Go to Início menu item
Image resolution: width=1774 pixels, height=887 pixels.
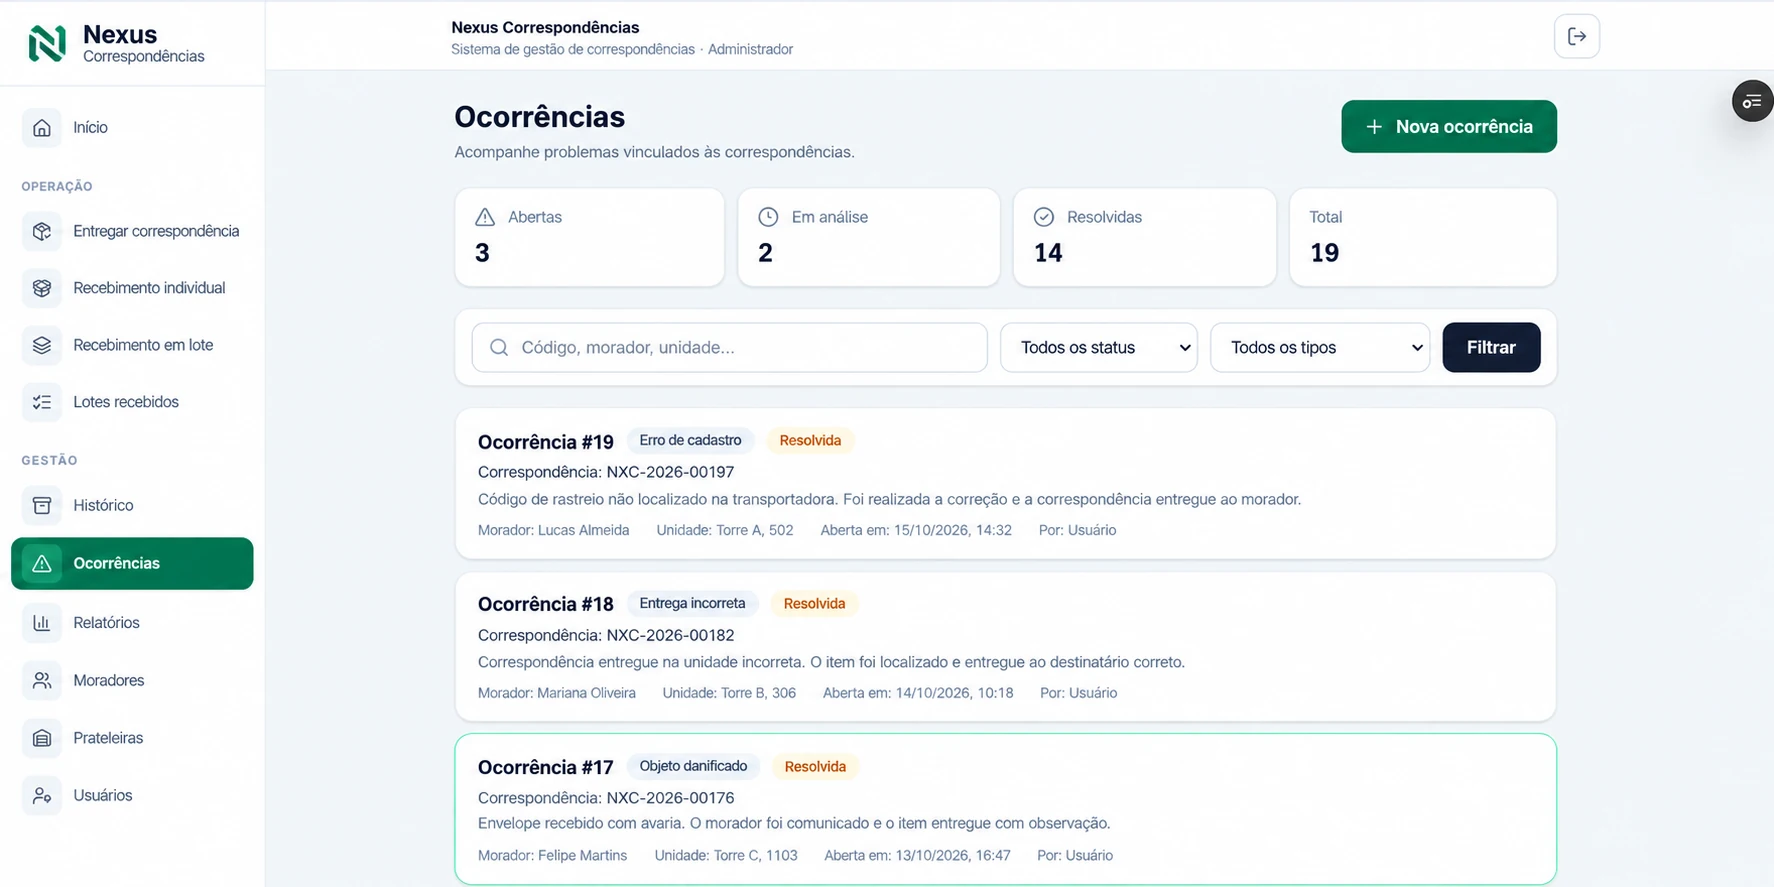[x=132, y=128]
